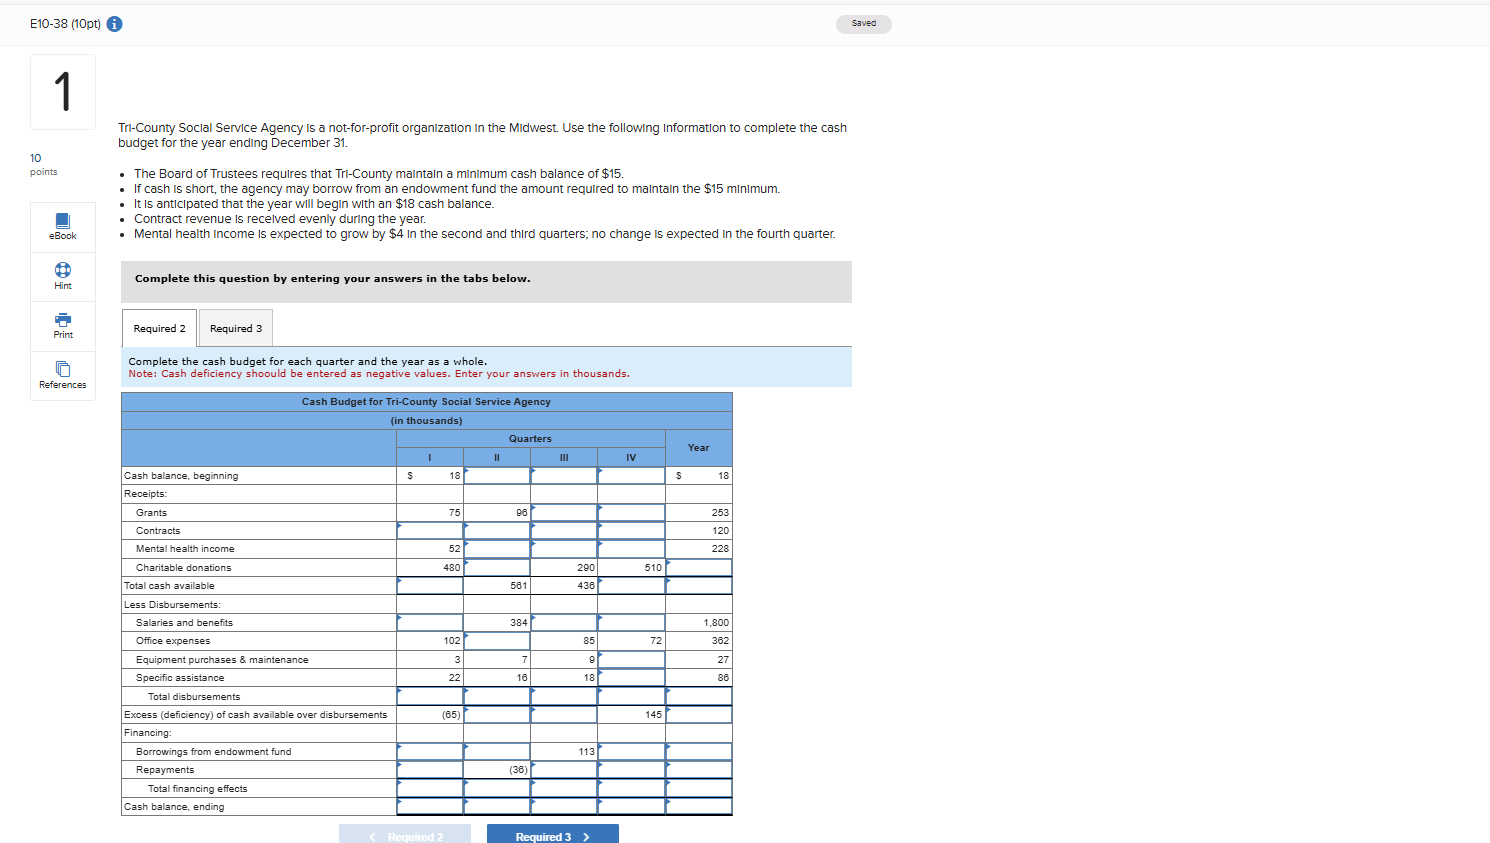Select Charitable donations Quarter II cell
This screenshot has height=843, width=1490.
click(x=497, y=568)
